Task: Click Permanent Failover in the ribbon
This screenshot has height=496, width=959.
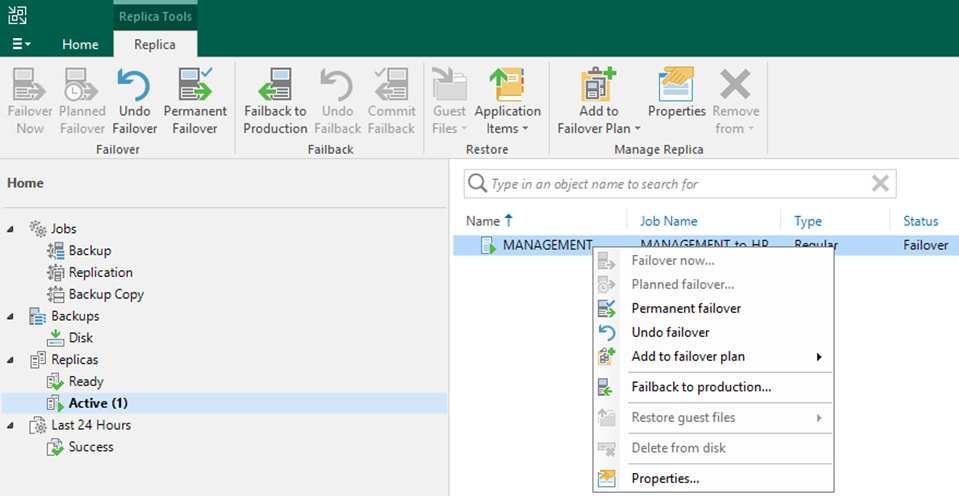Action: [195, 102]
